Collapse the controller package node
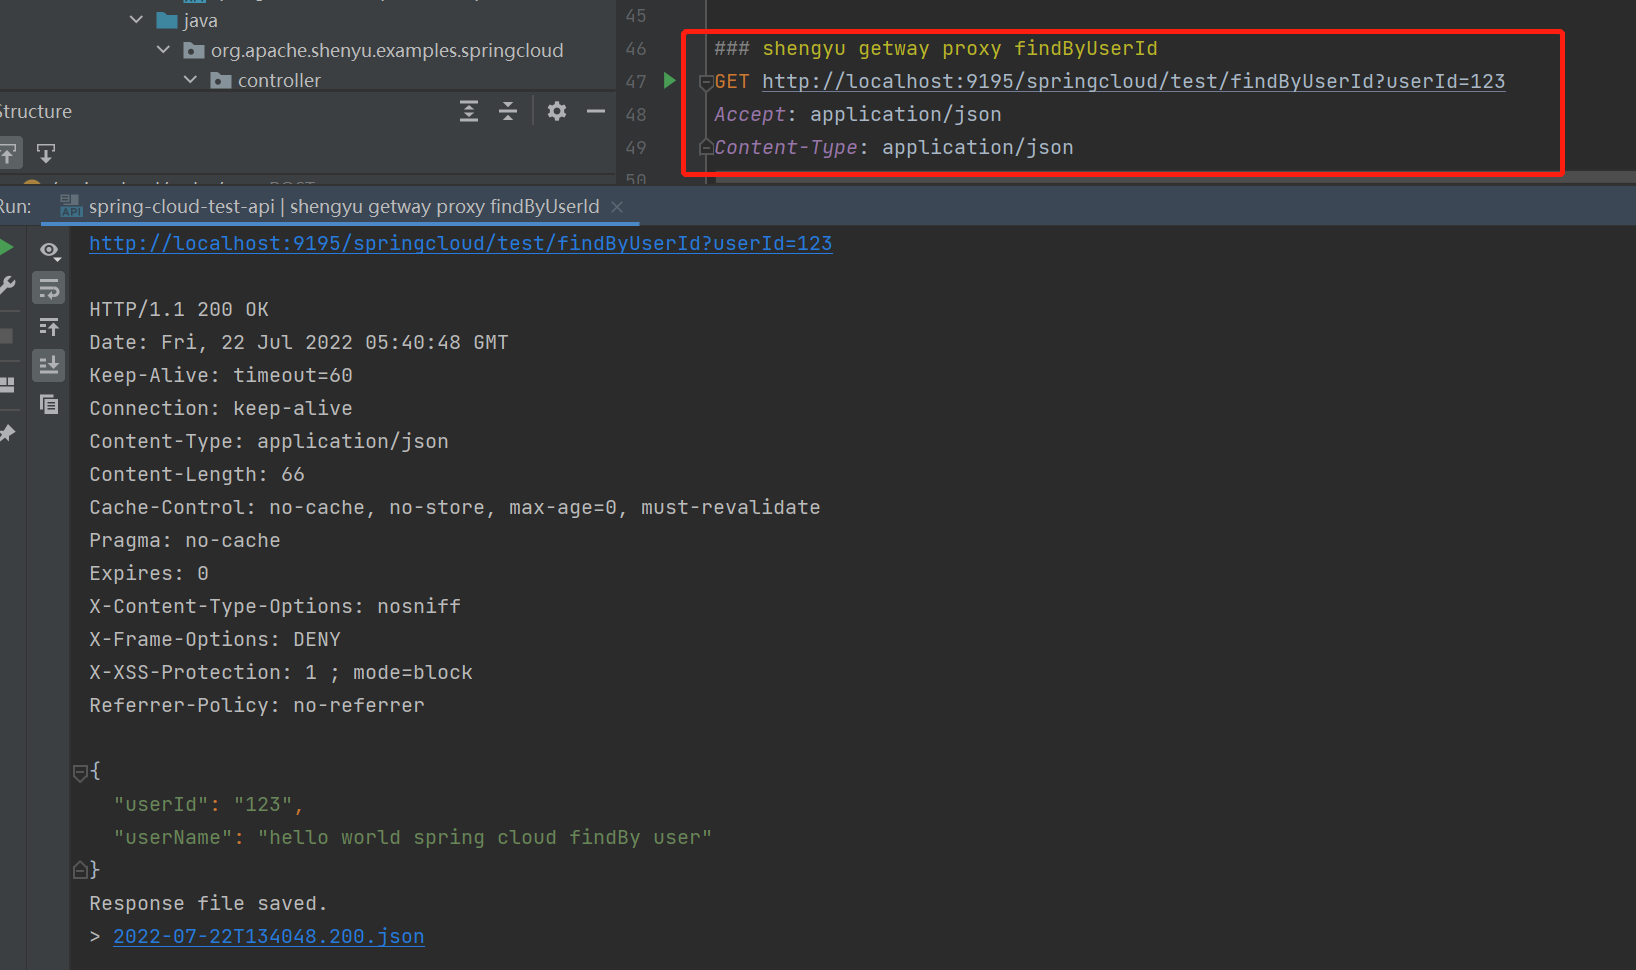The width and height of the screenshot is (1636, 970). pos(191,80)
